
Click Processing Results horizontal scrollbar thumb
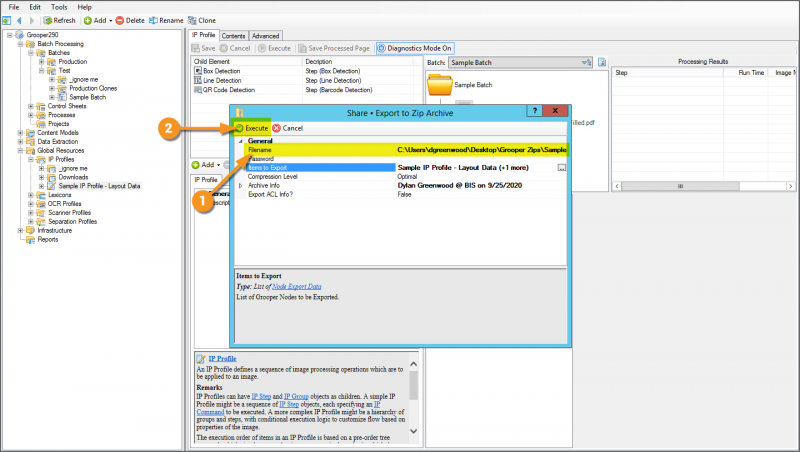(x=680, y=186)
